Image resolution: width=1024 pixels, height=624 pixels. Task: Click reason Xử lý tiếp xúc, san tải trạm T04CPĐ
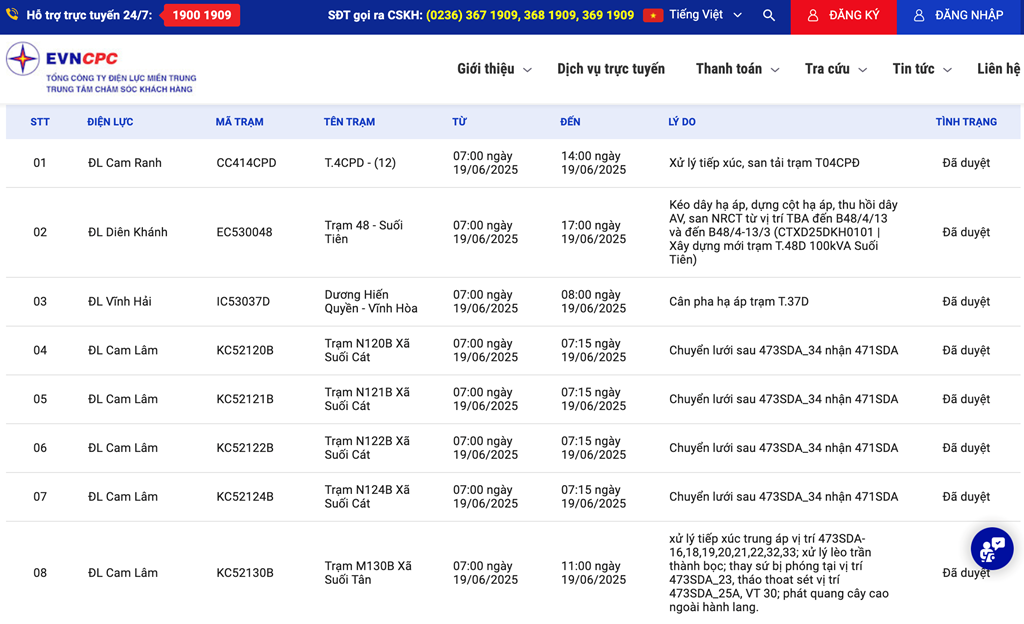(x=764, y=163)
